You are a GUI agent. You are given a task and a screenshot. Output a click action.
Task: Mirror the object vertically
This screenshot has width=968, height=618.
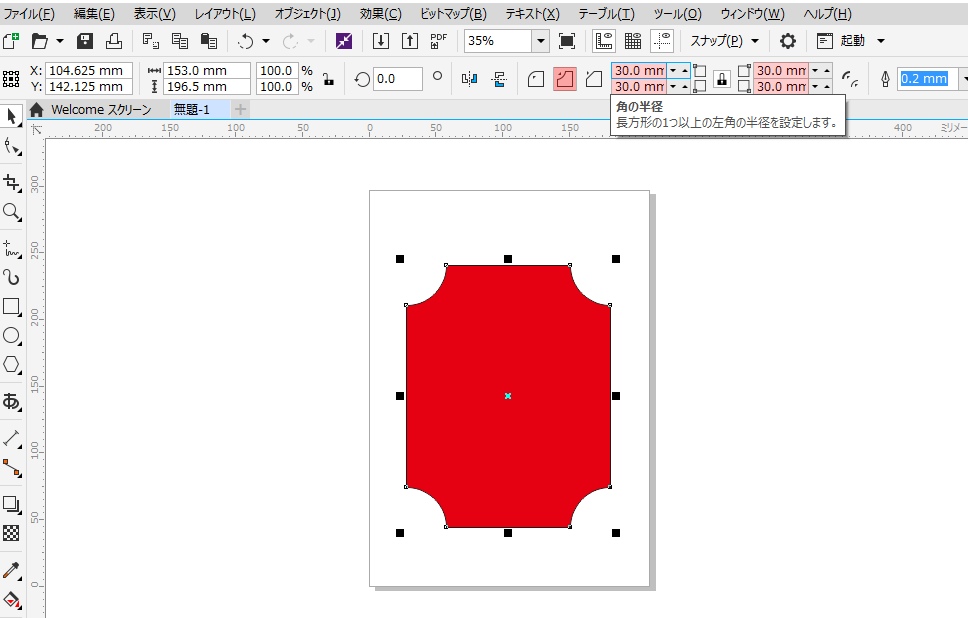[x=499, y=78]
